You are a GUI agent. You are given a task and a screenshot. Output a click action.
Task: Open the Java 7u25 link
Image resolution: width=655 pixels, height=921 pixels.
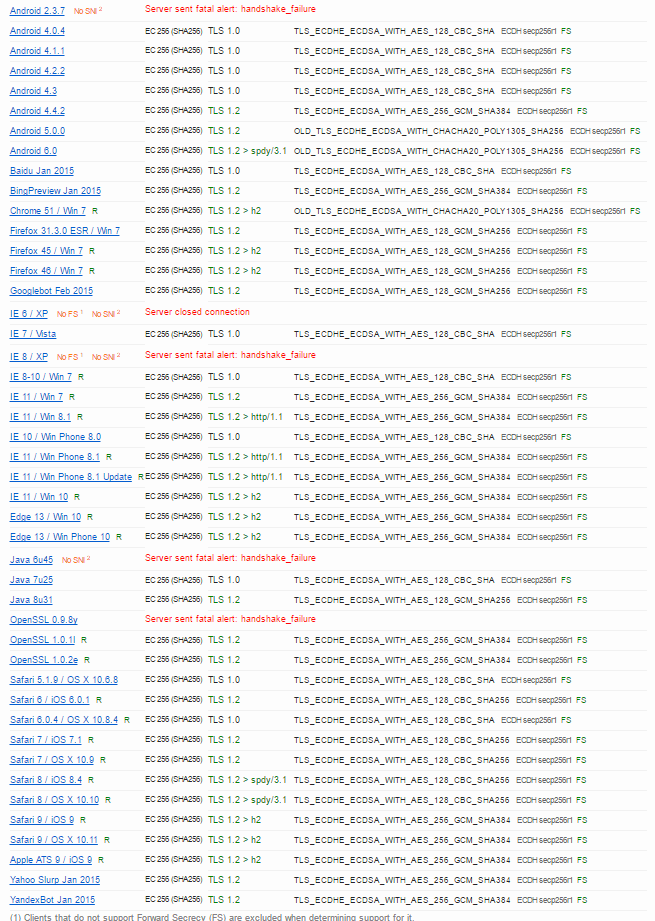point(31,580)
